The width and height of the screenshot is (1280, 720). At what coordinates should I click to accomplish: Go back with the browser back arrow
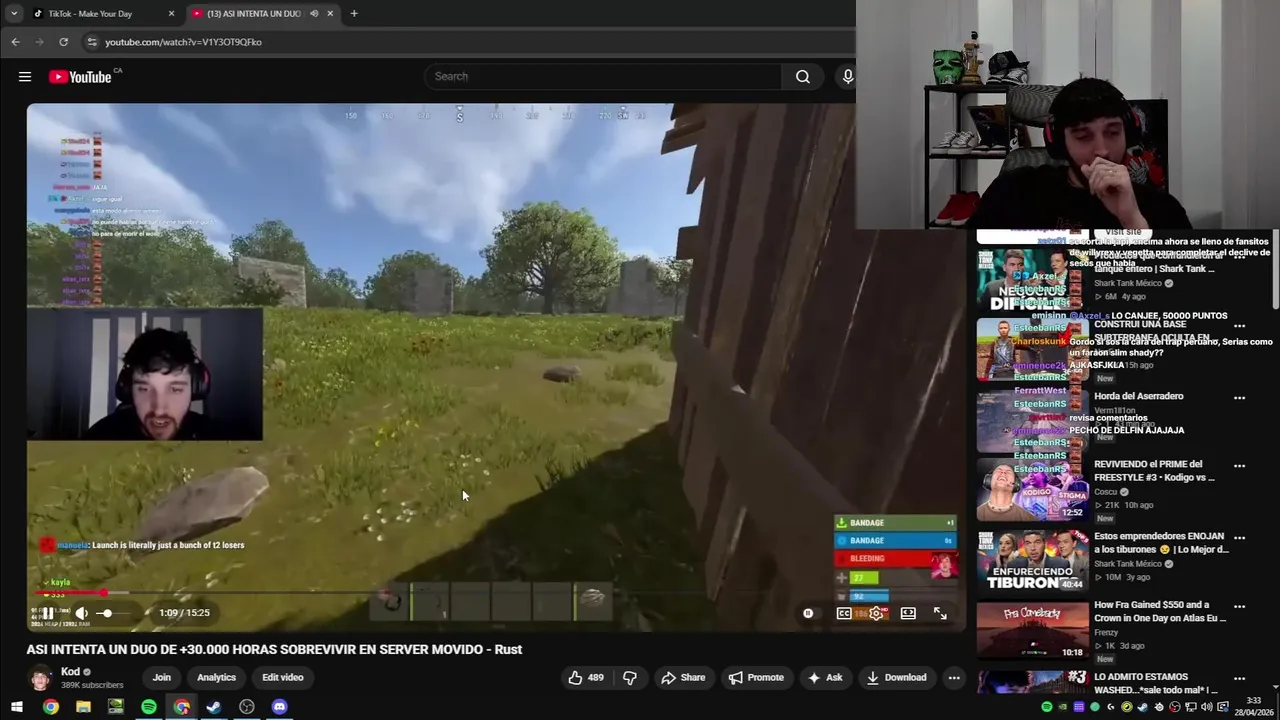point(15,42)
